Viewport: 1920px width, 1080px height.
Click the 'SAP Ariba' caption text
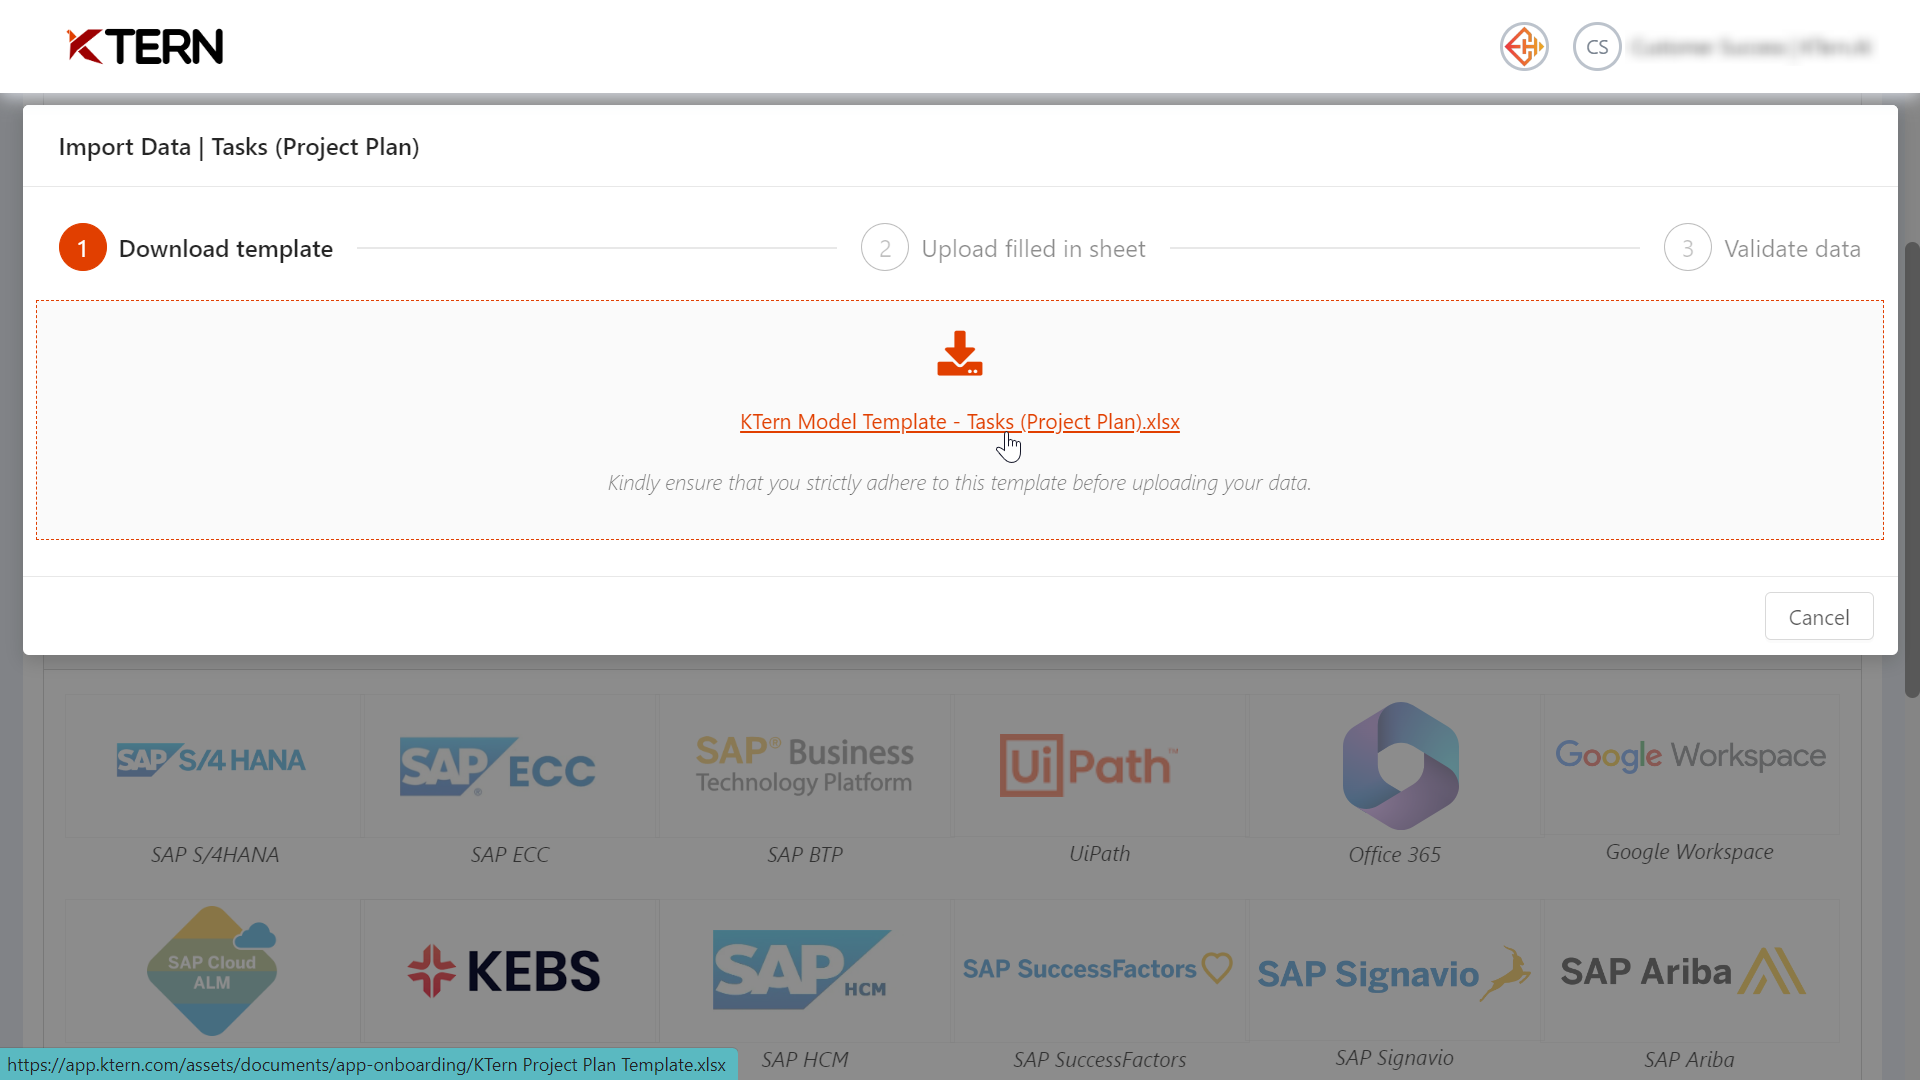pos(1689,1060)
